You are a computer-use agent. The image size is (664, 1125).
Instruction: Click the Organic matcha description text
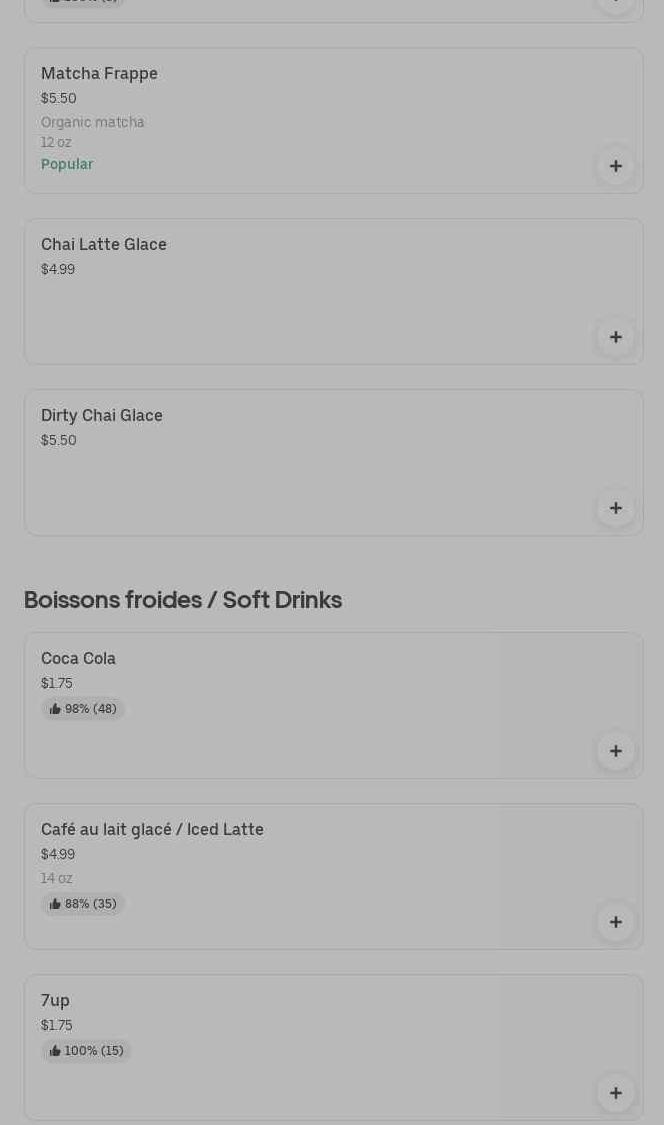[93, 122]
